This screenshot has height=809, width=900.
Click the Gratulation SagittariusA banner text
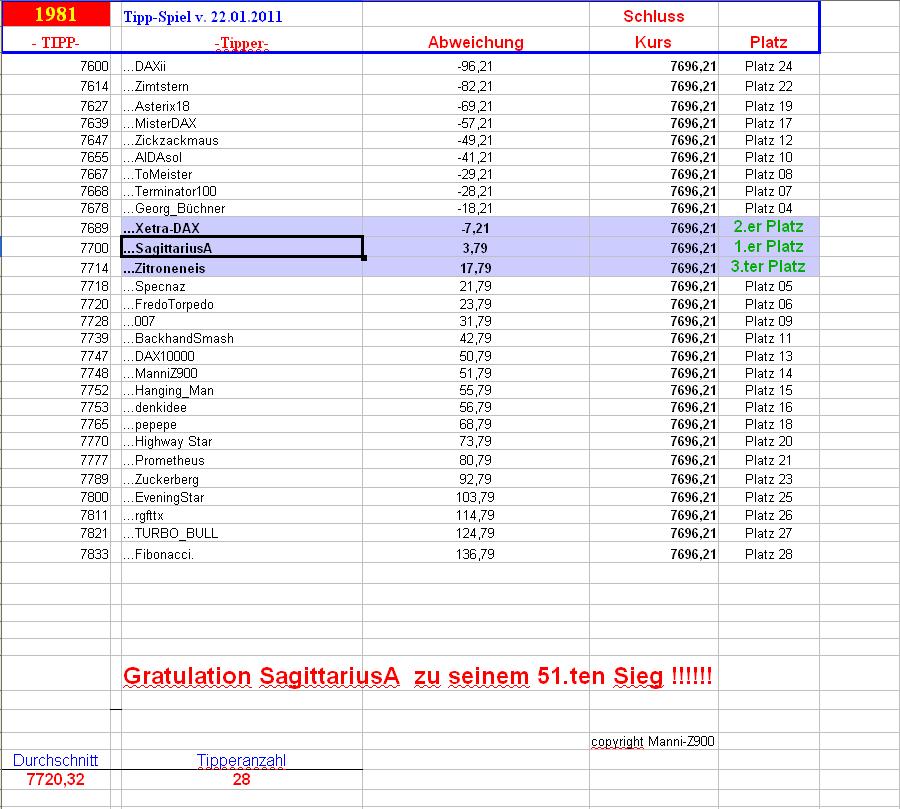click(417, 676)
